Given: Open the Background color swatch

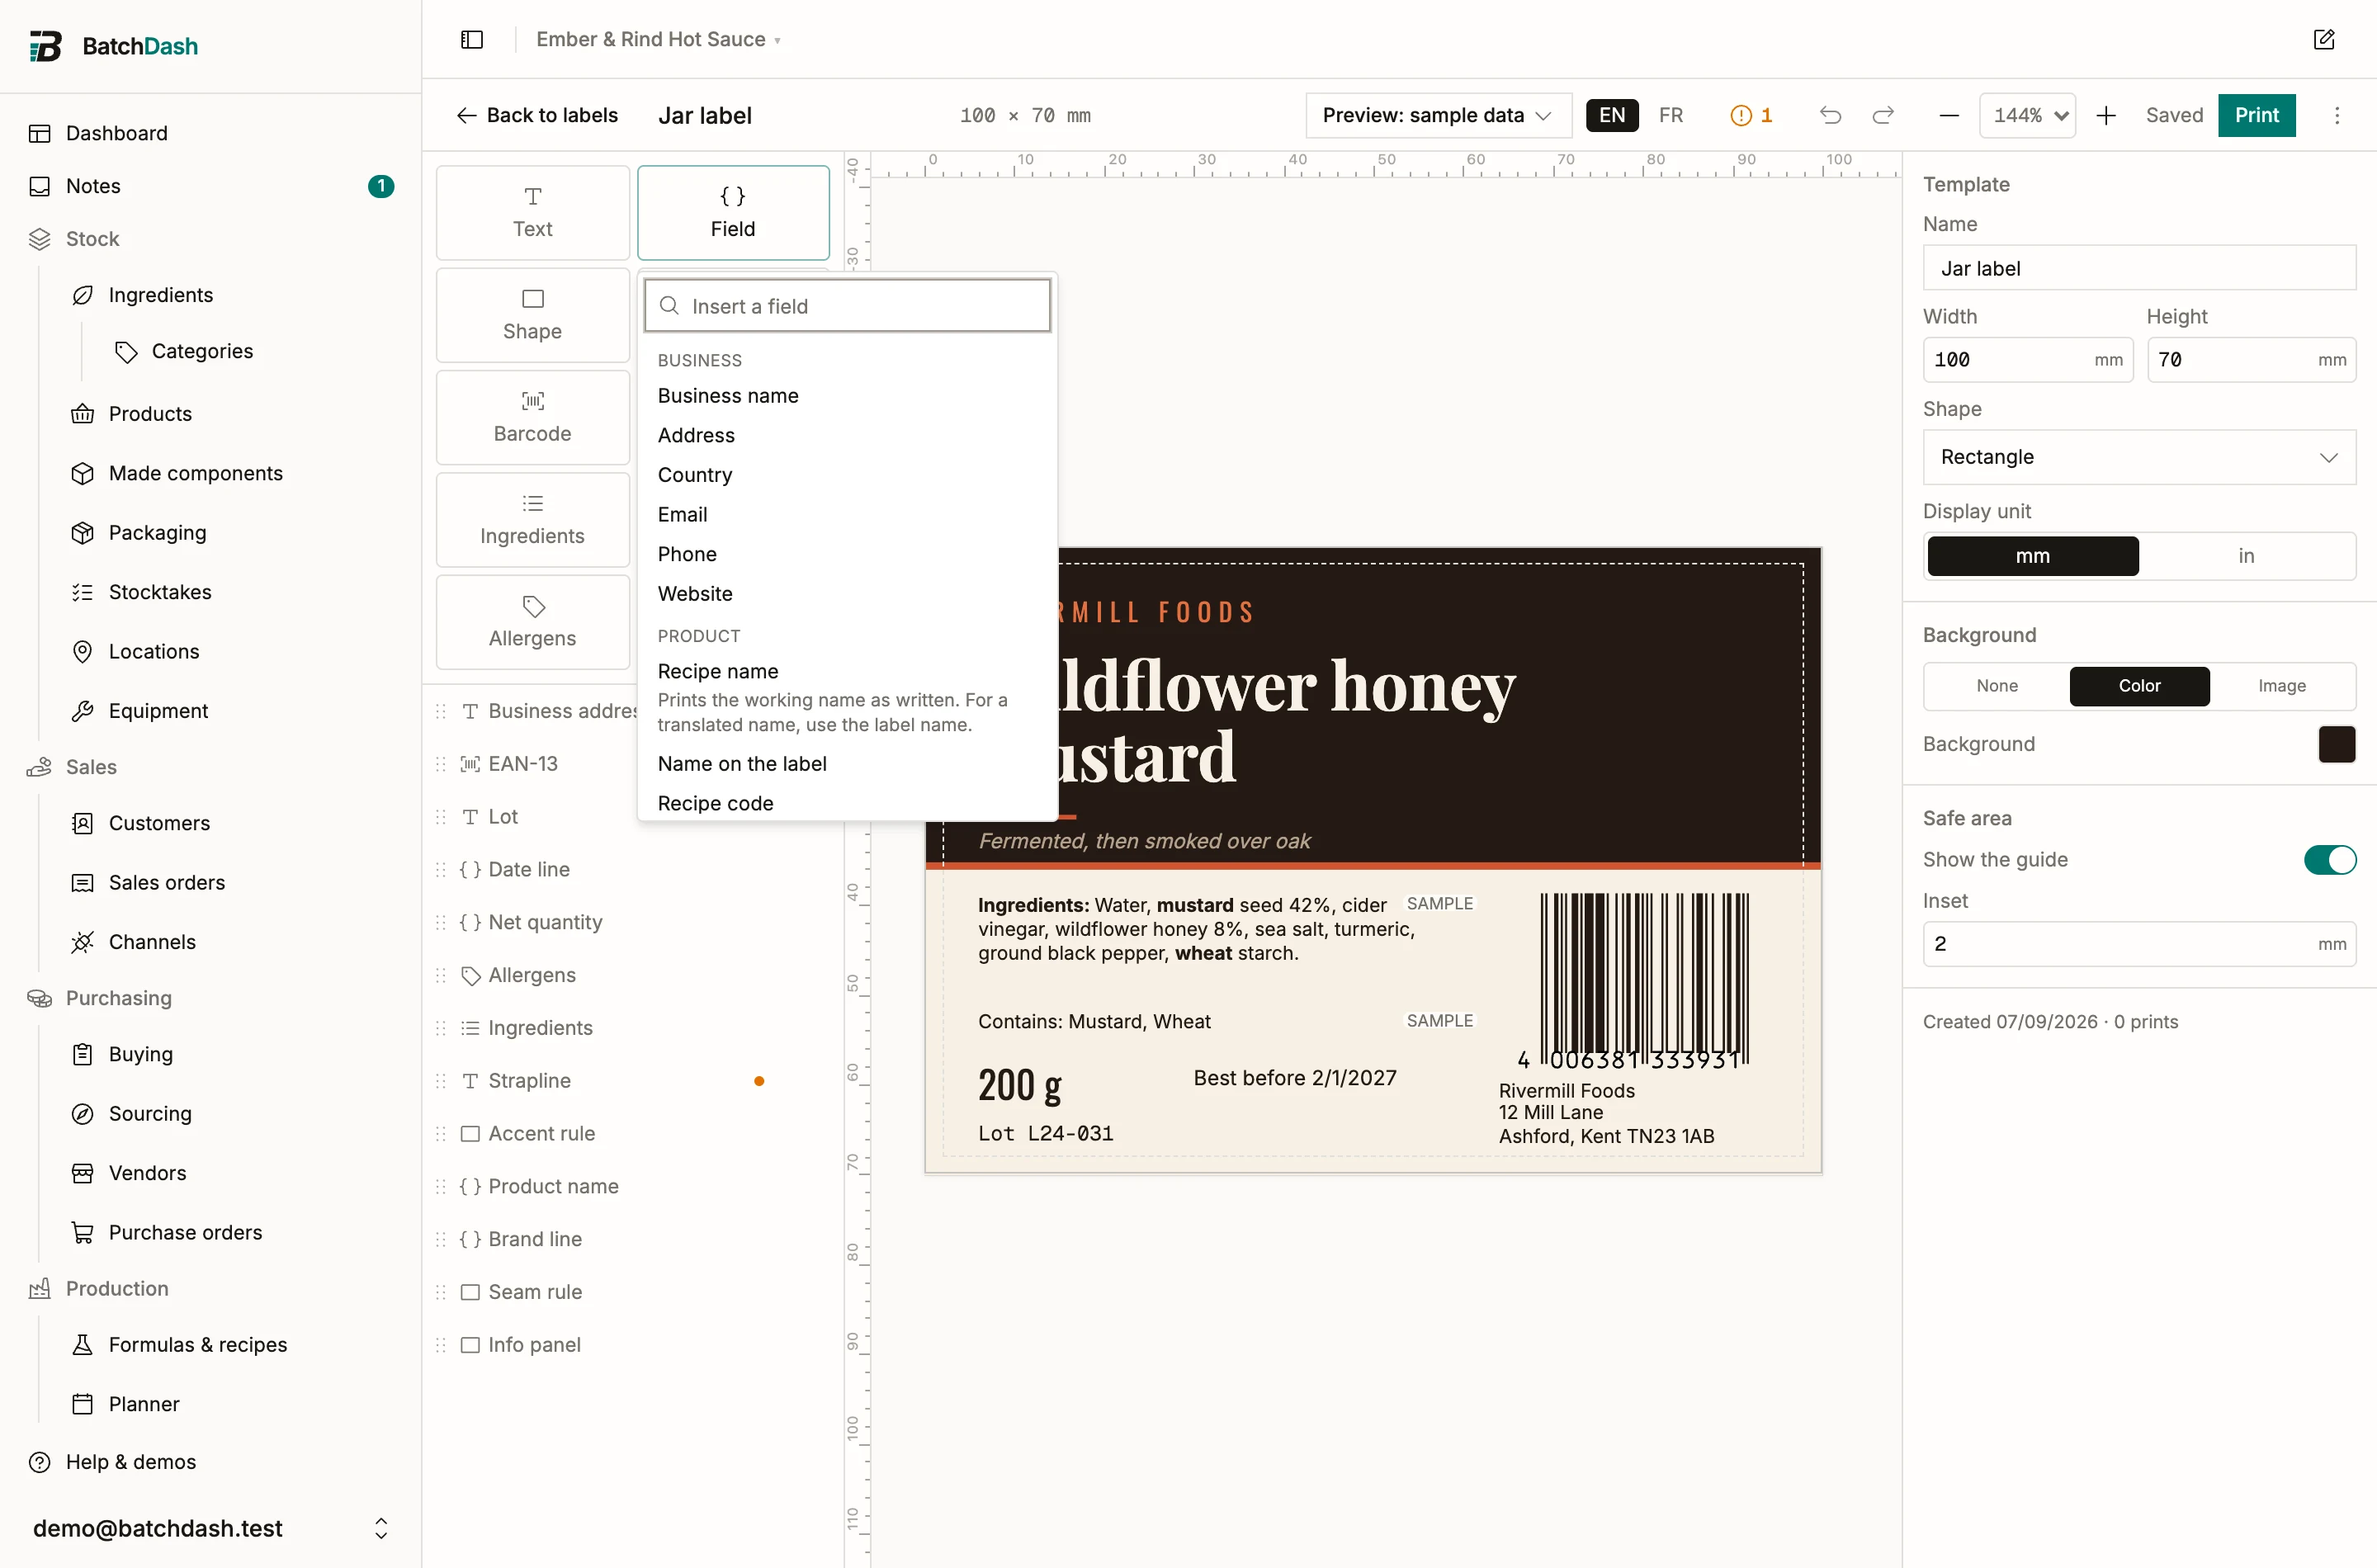Looking at the screenshot, I should [2336, 744].
